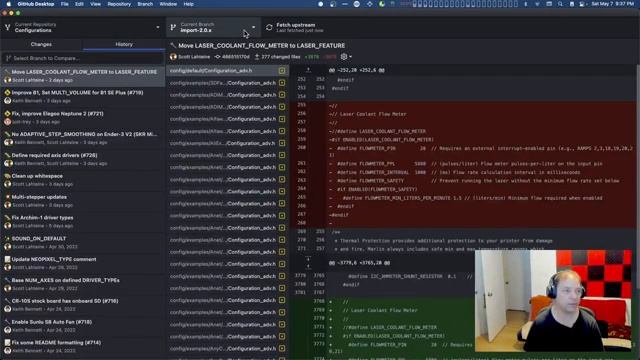Click avatar beside Update NEOPIXEL_TYPE comment commit

click(x=7, y=267)
